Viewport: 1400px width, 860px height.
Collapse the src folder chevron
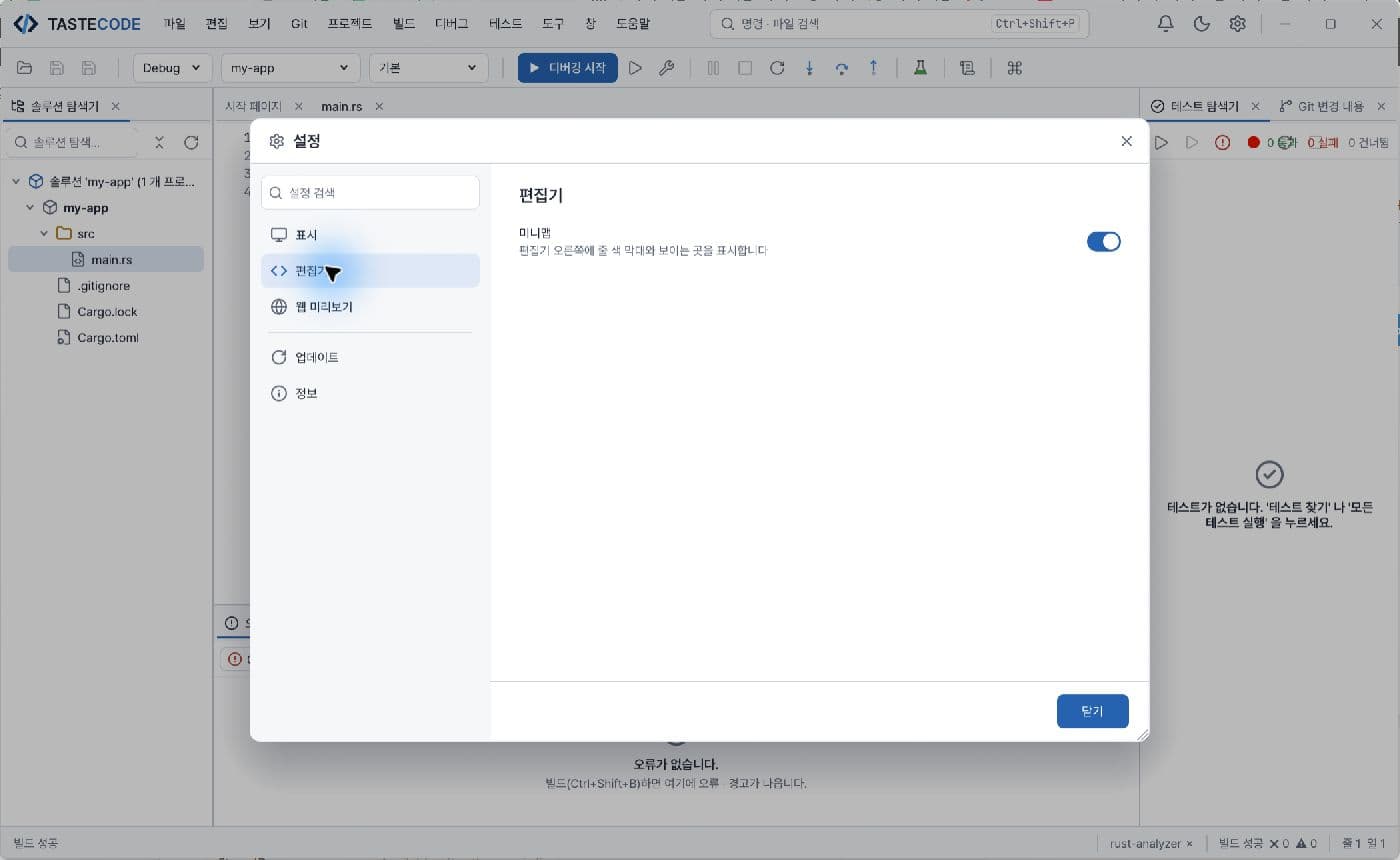pyautogui.click(x=44, y=234)
